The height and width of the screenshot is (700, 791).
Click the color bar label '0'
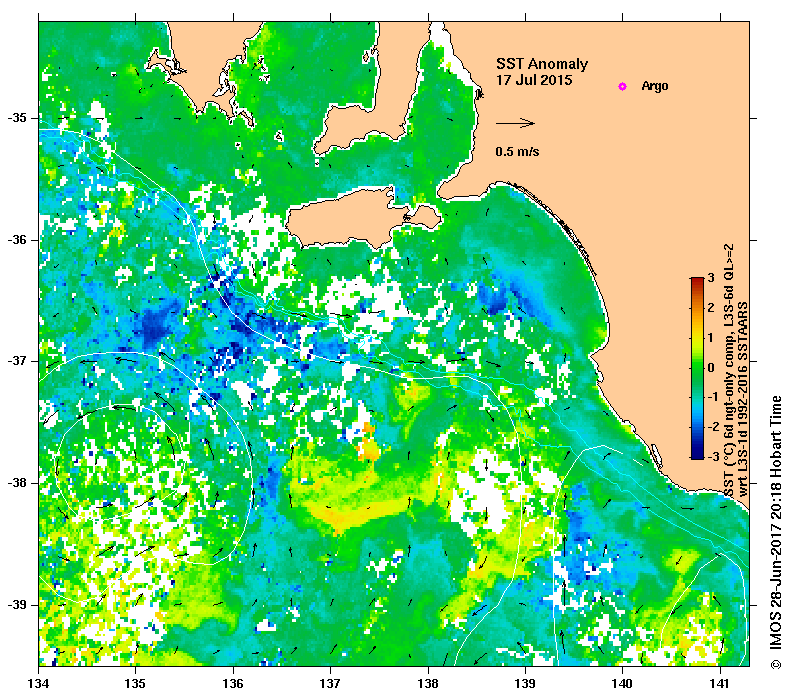tap(711, 367)
